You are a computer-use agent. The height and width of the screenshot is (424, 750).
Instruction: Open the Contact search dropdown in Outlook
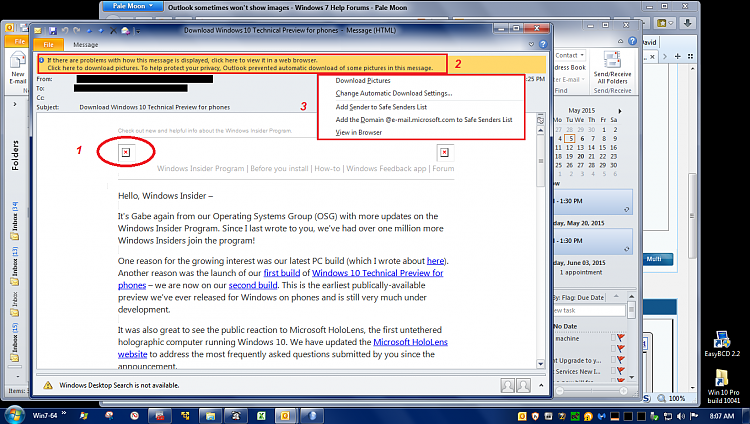tap(569, 56)
